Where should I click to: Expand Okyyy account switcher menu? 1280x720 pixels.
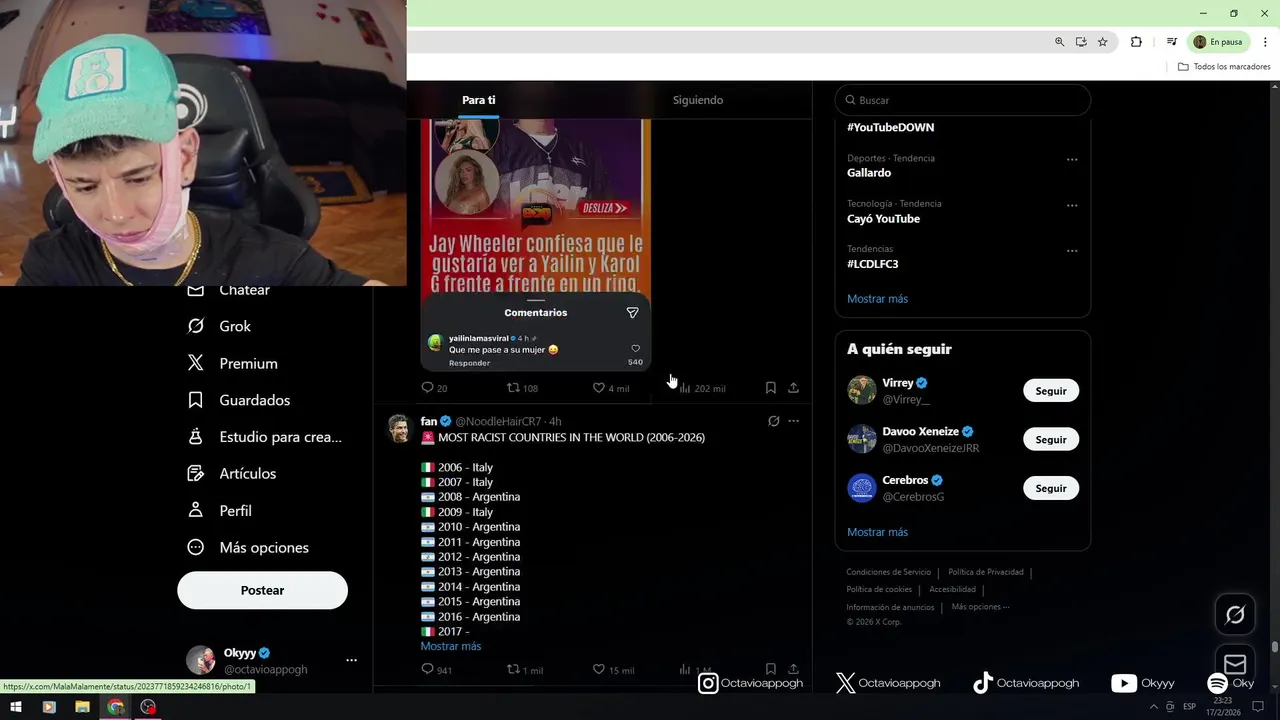point(351,660)
